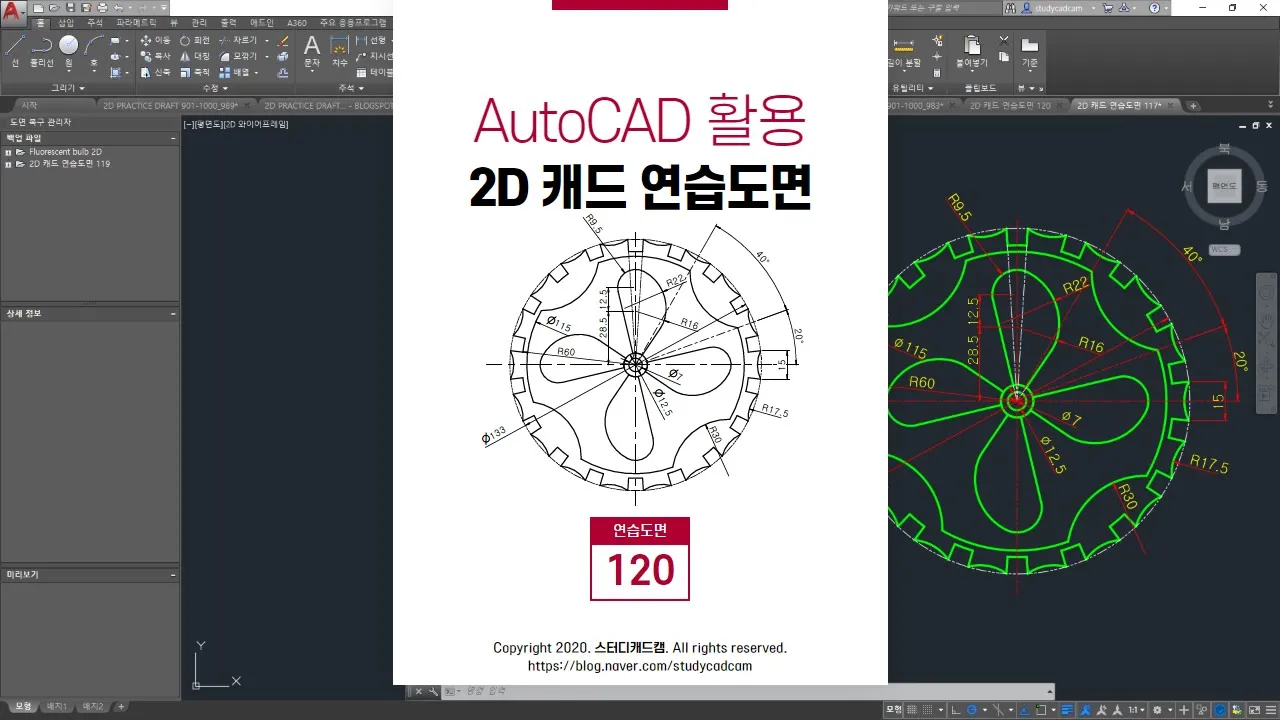Viewport: 1280px width, 720px height.
Task: Activate the Copy (복사) command
Action: (155, 56)
